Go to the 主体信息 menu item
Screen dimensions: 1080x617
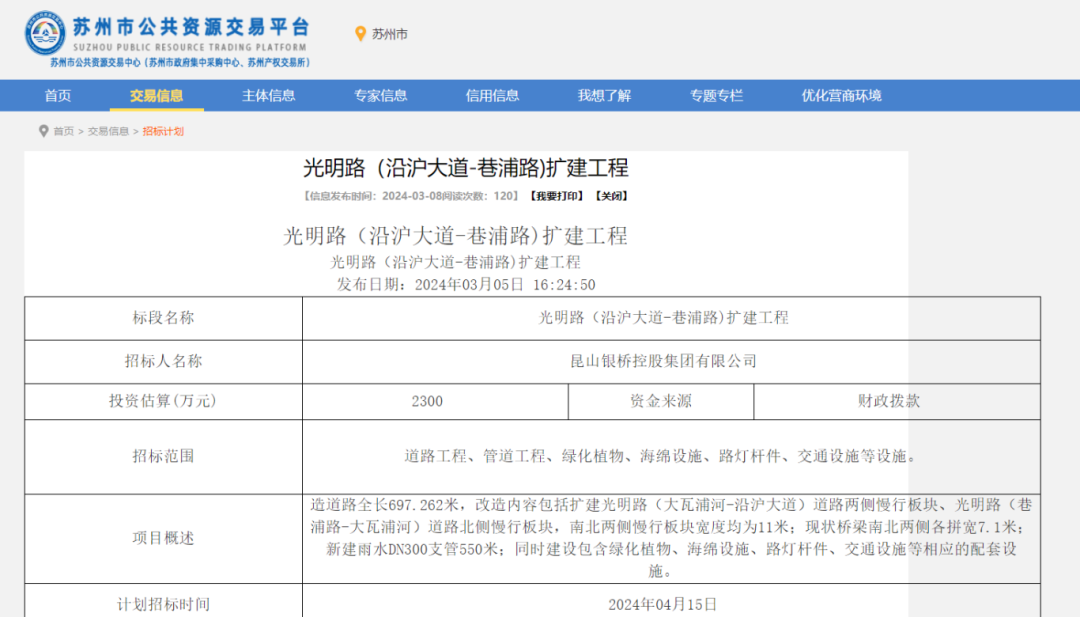tap(269, 96)
